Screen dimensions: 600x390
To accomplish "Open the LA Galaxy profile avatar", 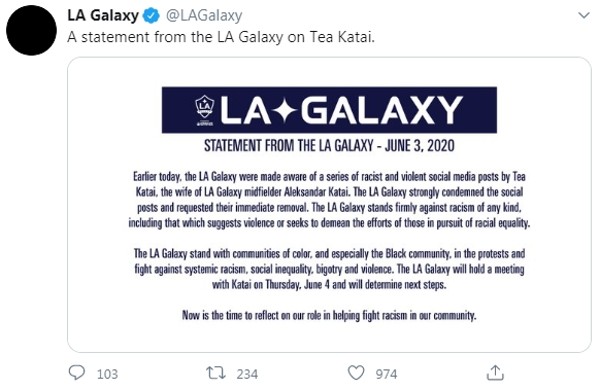I will pyautogui.click(x=31, y=30).
